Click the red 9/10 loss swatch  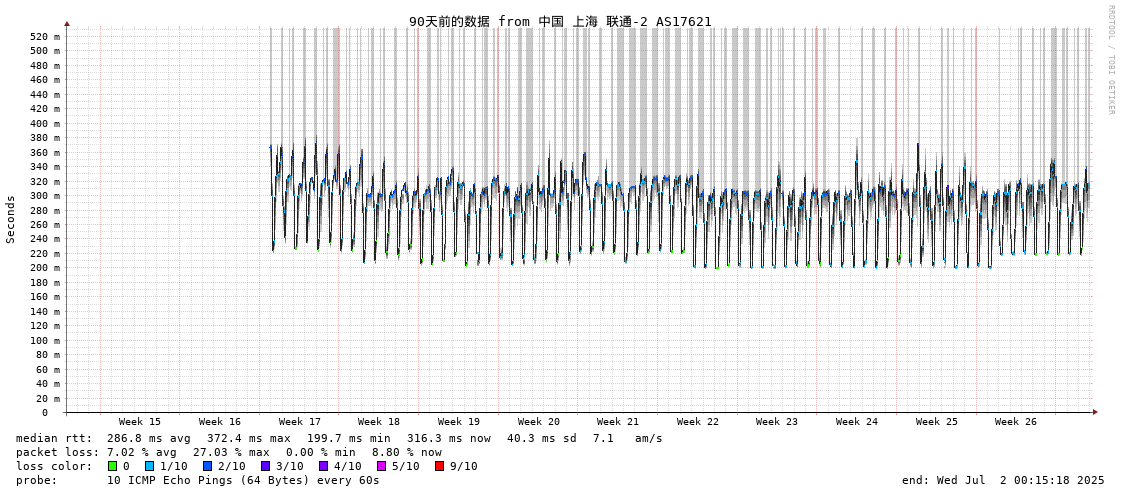[440, 466]
